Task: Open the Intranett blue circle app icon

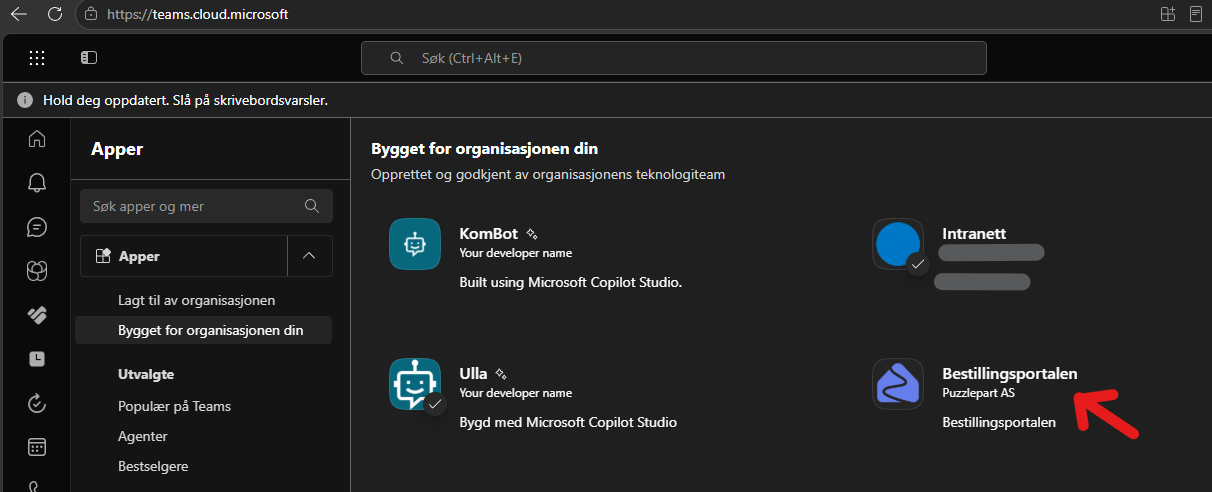Action: 898,244
